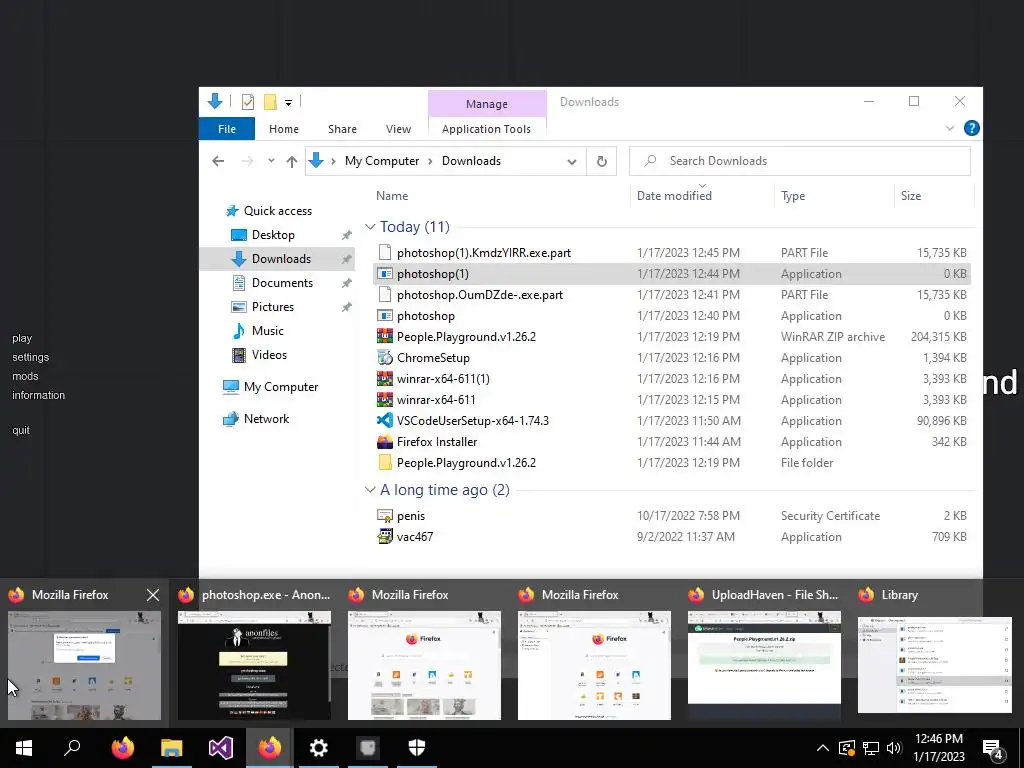Open Music in the navigation pane
The height and width of the screenshot is (768, 1024).
pos(267,331)
